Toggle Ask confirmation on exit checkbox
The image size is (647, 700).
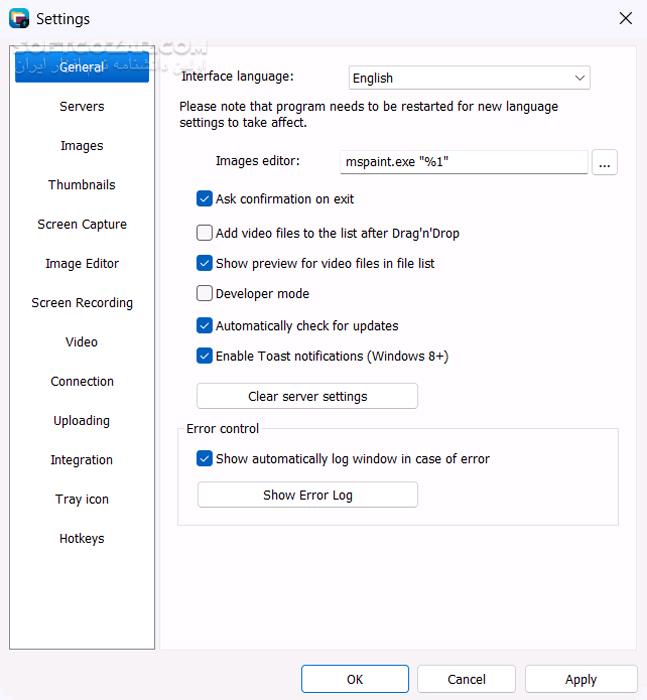[205, 199]
